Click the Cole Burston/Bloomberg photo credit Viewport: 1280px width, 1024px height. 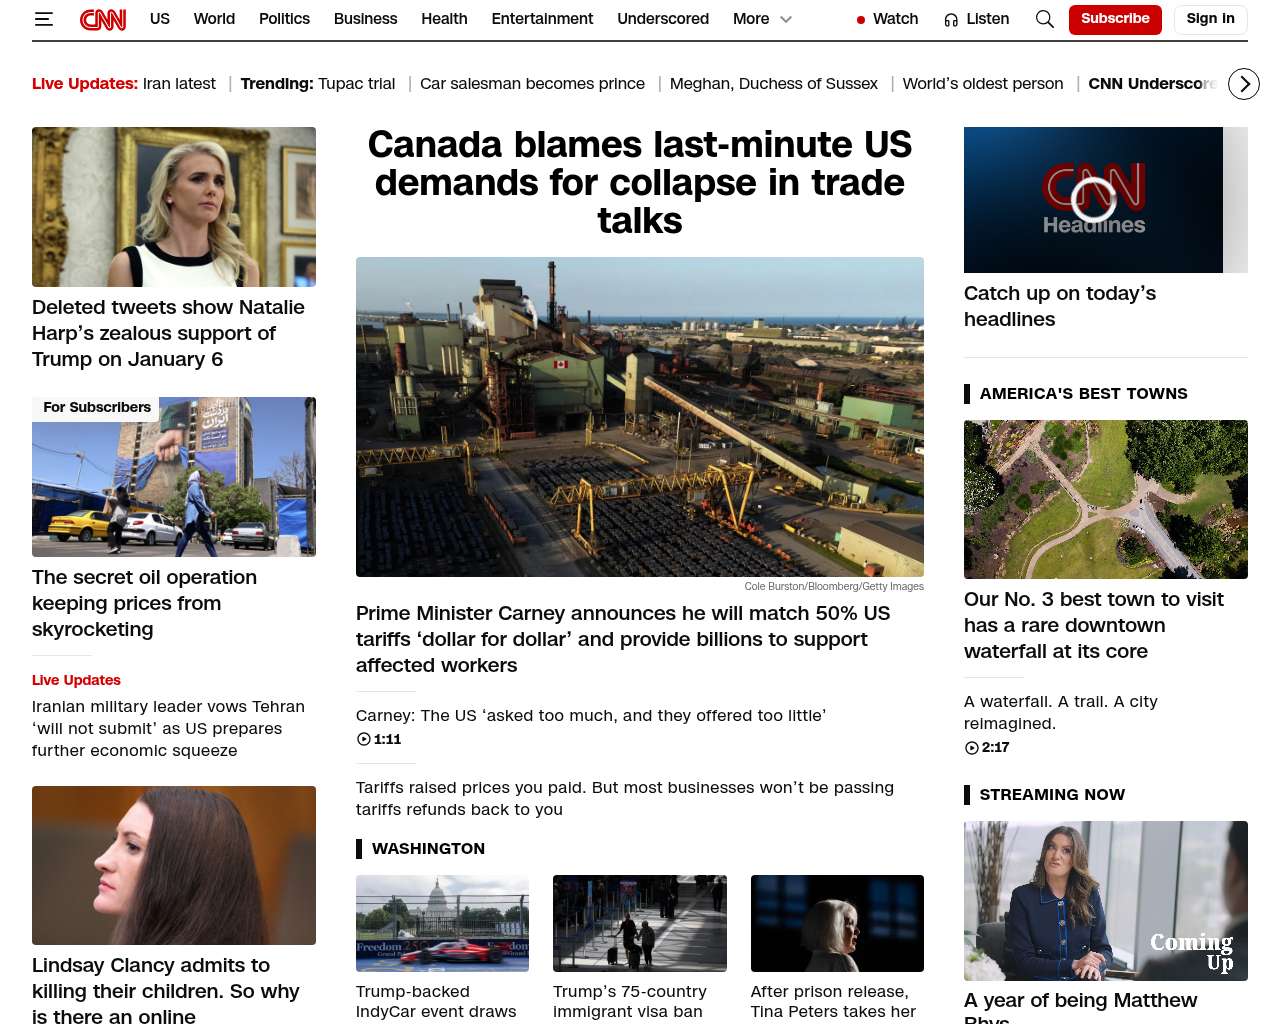[834, 587]
